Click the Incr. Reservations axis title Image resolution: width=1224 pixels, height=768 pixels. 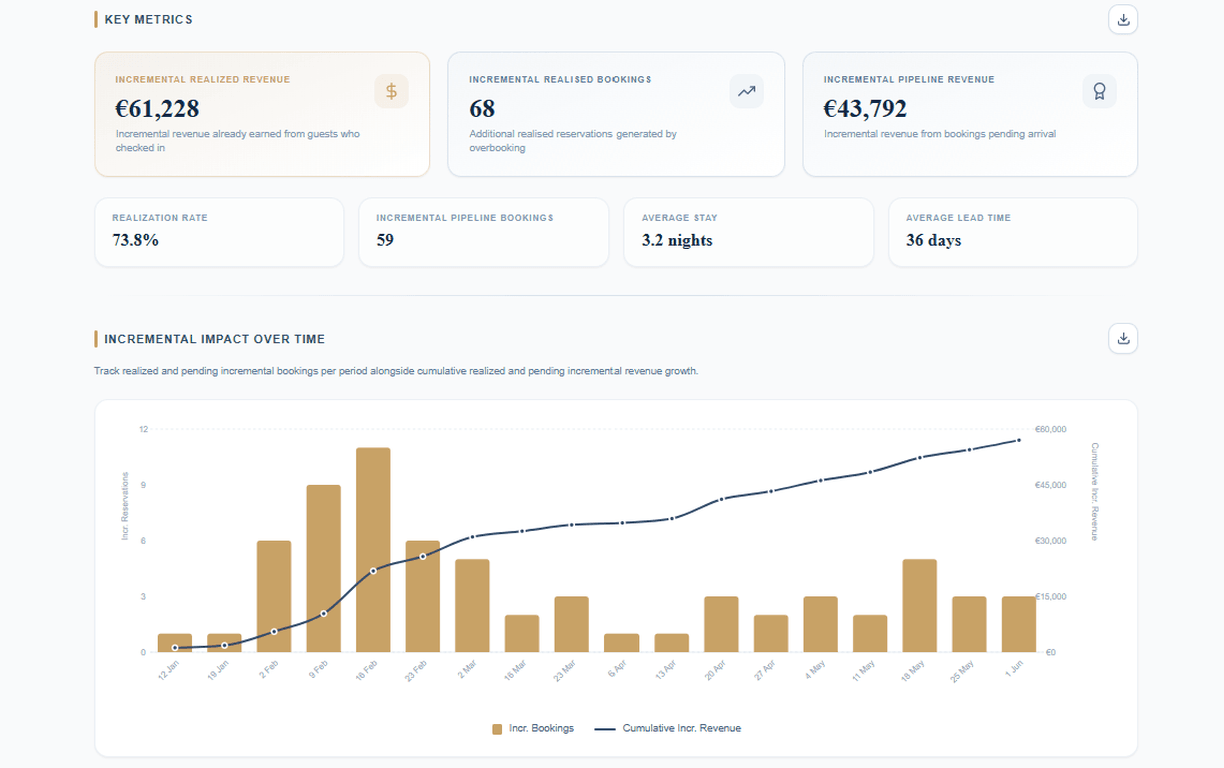click(x=126, y=506)
